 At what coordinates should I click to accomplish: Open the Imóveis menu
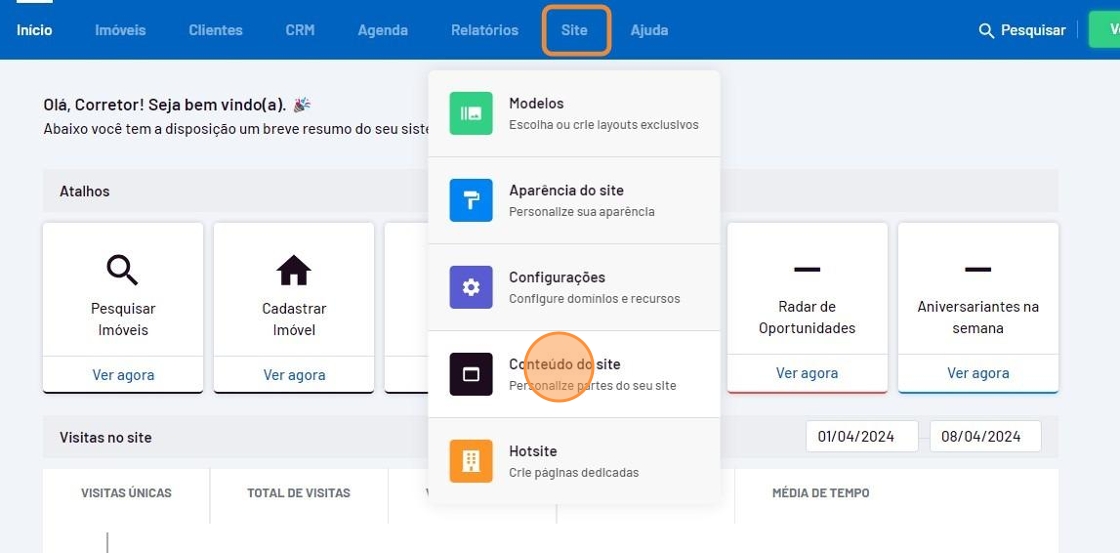click(120, 30)
